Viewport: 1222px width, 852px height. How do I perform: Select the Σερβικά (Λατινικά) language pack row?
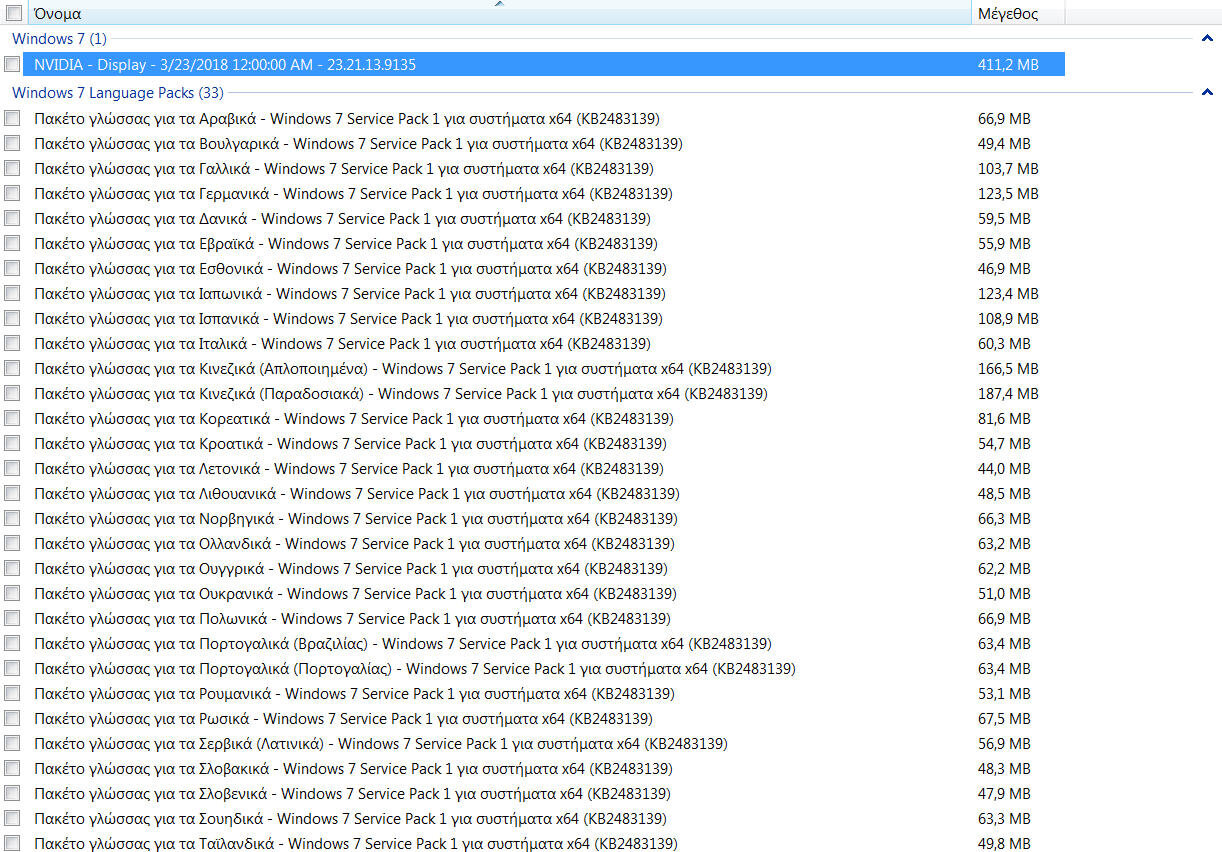pos(544,743)
